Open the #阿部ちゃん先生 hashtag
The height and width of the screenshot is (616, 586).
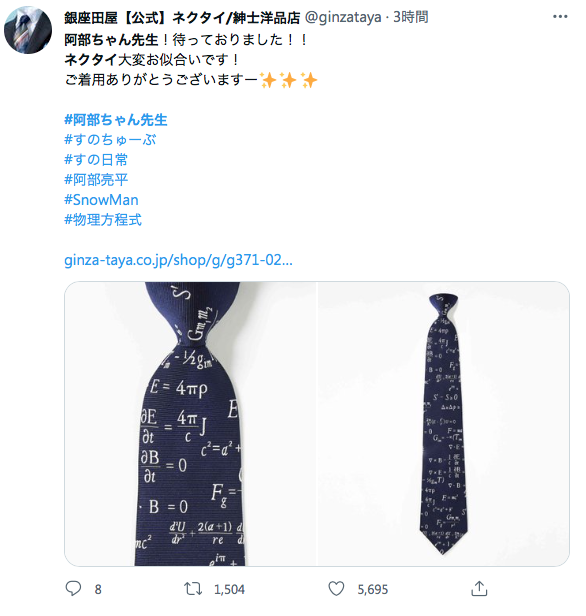(x=116, y=120)
